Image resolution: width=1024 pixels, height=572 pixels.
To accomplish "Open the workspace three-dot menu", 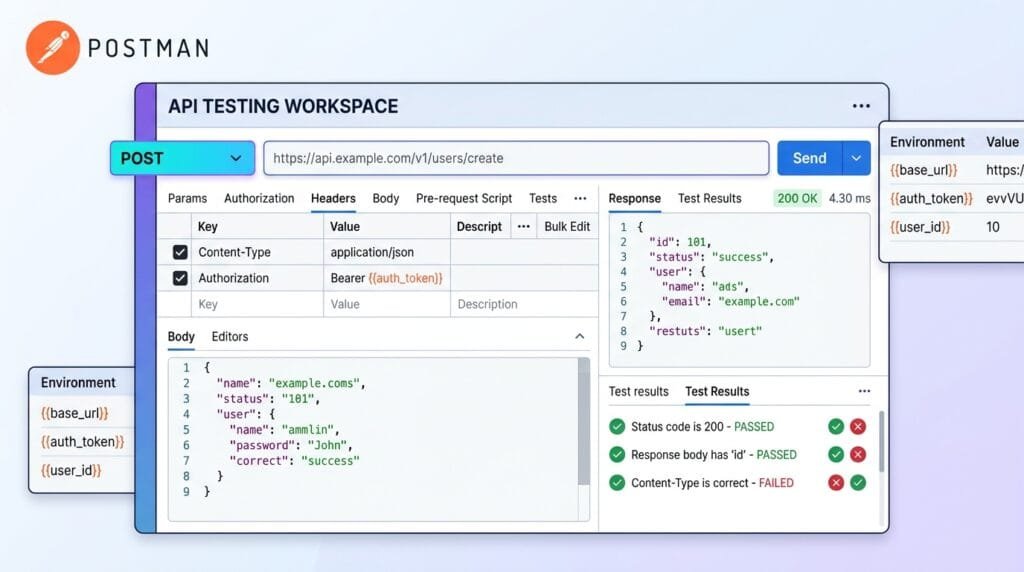I will point(861,106).
